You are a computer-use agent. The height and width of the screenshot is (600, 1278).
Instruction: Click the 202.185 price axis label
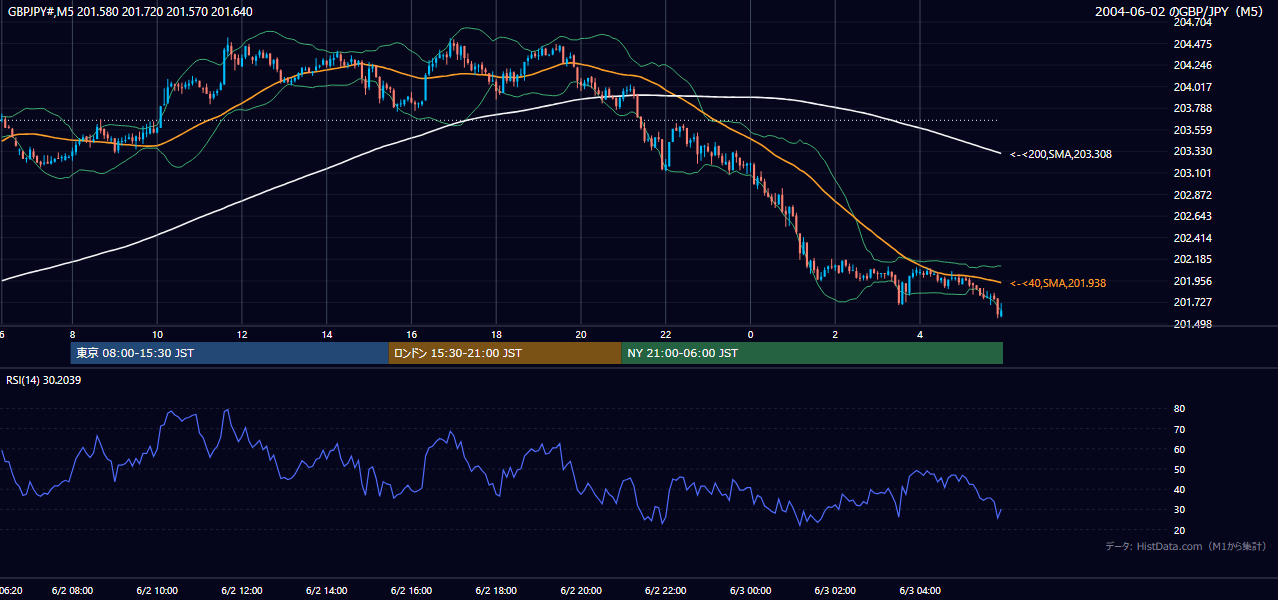(1192, 260)
